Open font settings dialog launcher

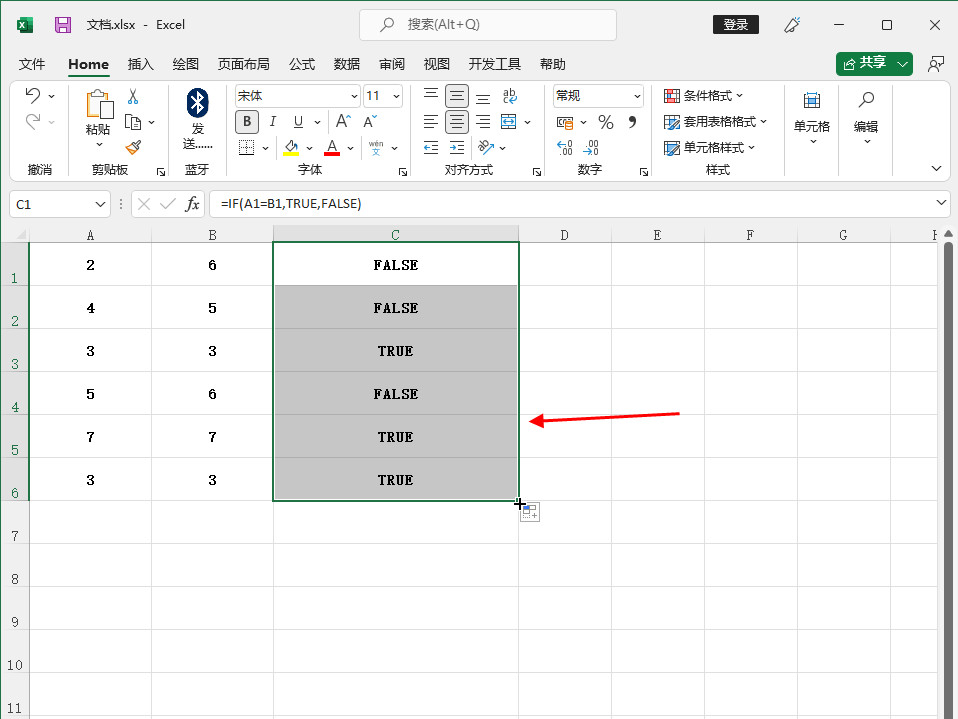(403, 172)
